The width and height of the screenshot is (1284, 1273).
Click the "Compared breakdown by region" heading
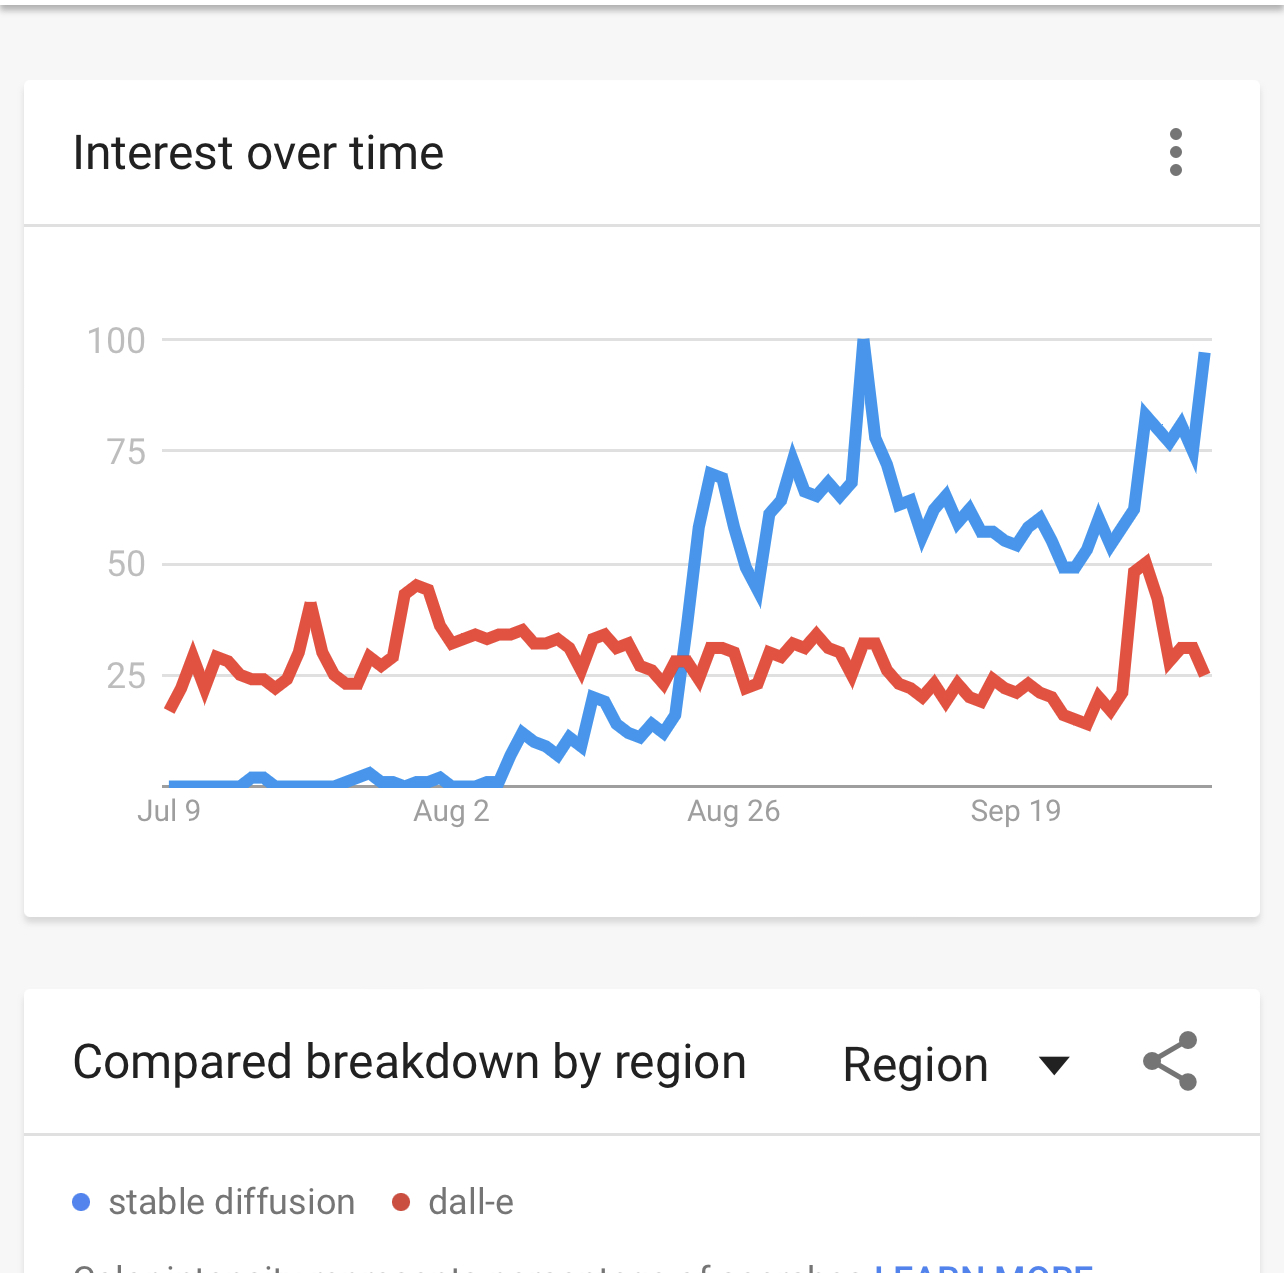click(410, 1062)
